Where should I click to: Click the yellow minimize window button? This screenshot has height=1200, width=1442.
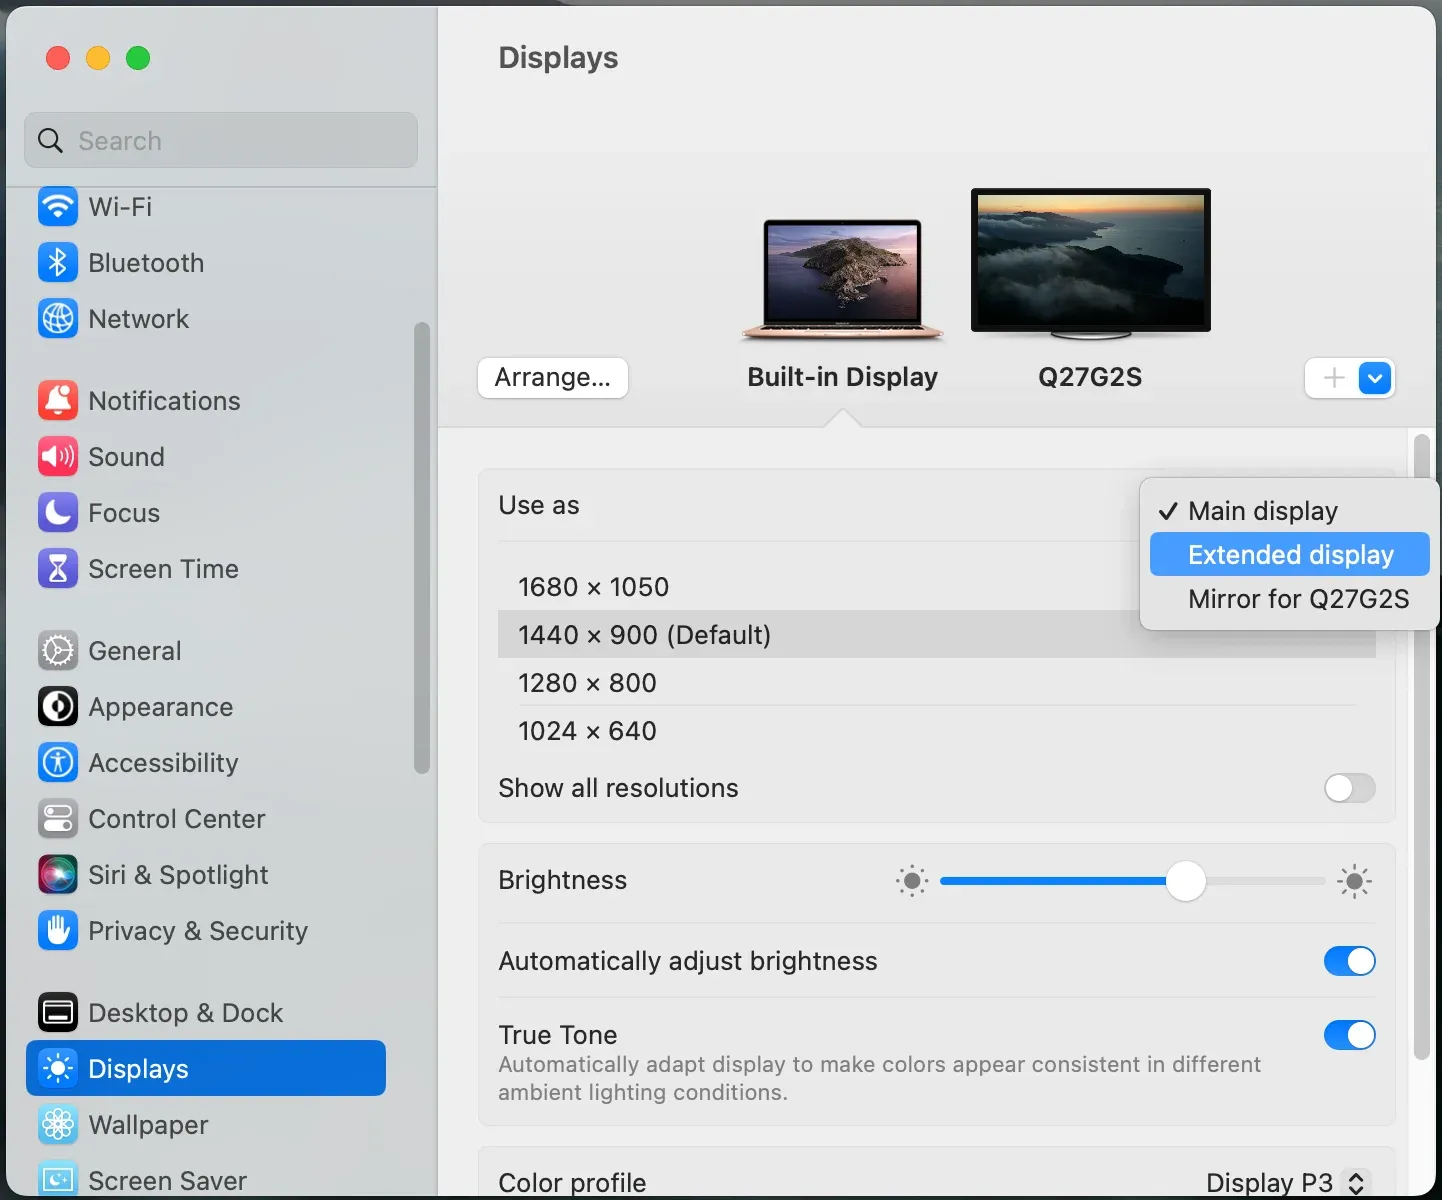click(x=98, y=58)
